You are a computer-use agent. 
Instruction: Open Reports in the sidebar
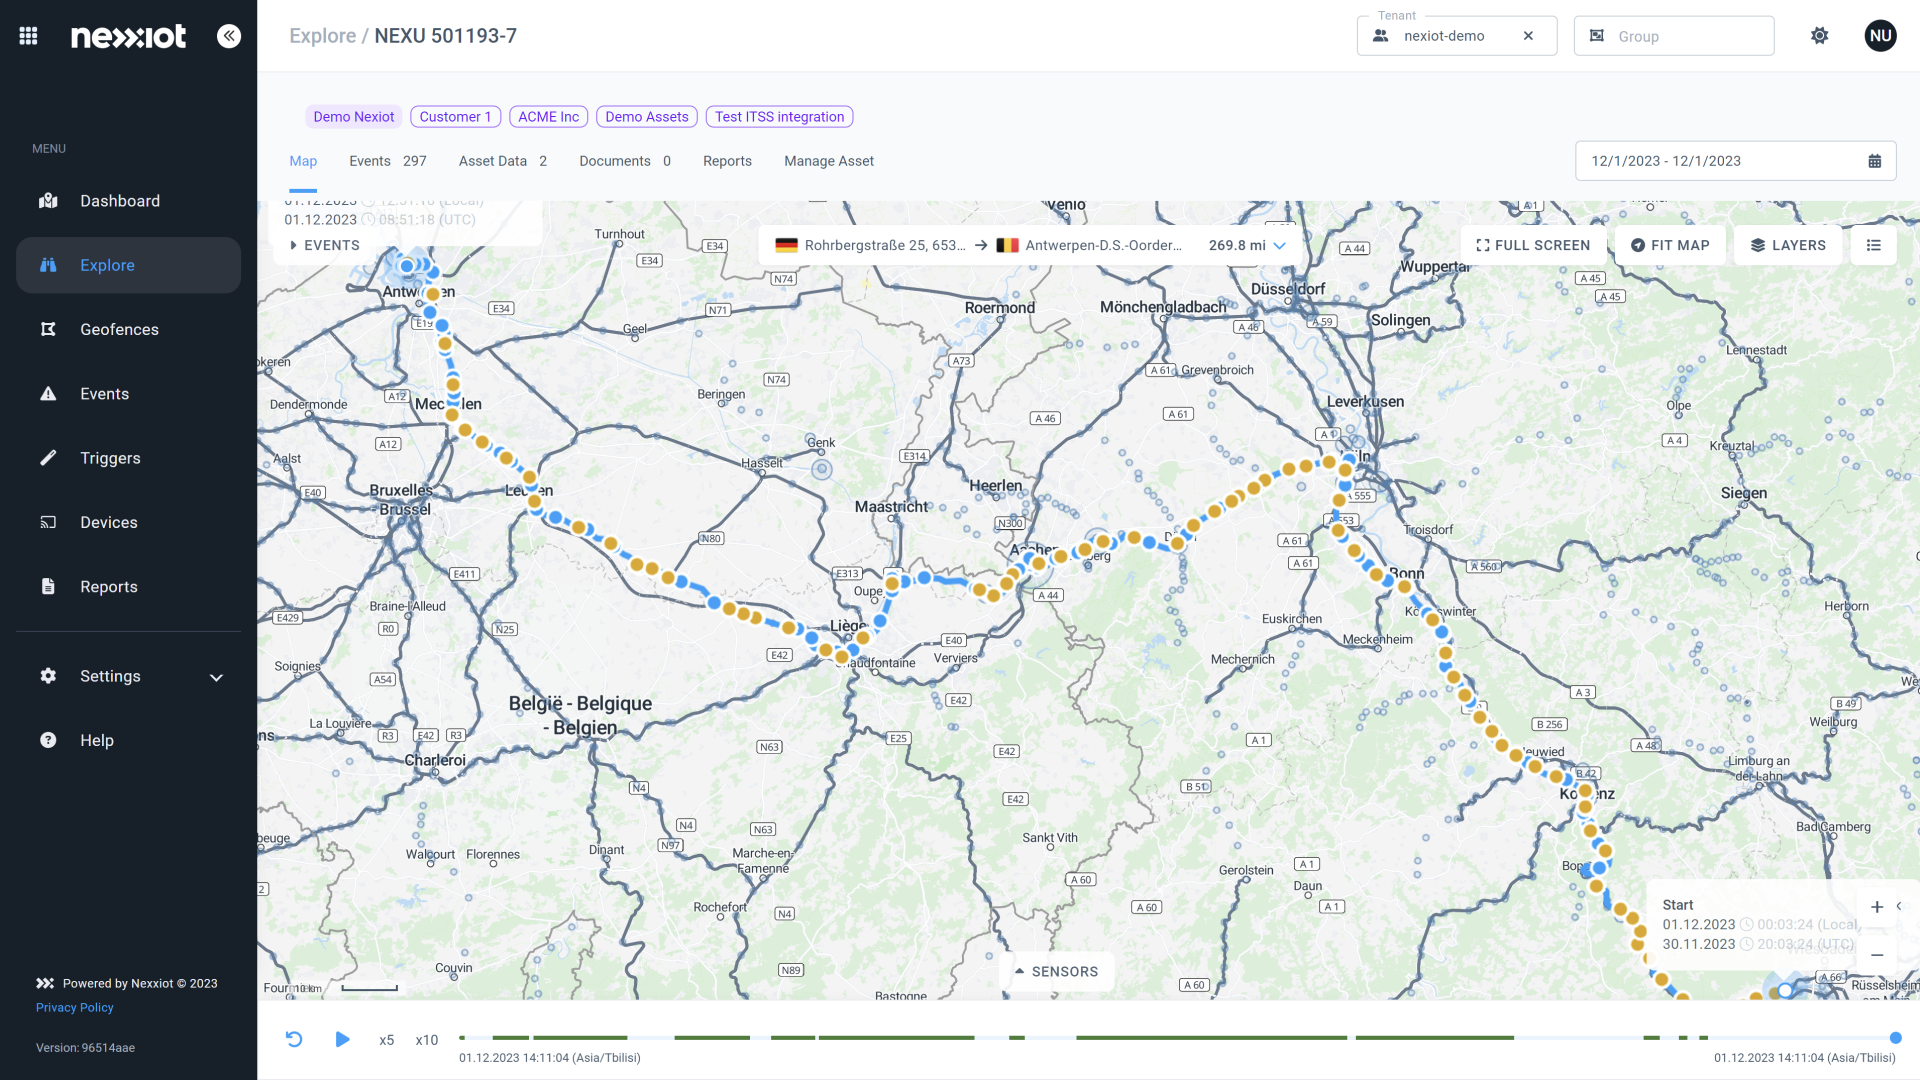pyautogui.click(x=128, y=587)
